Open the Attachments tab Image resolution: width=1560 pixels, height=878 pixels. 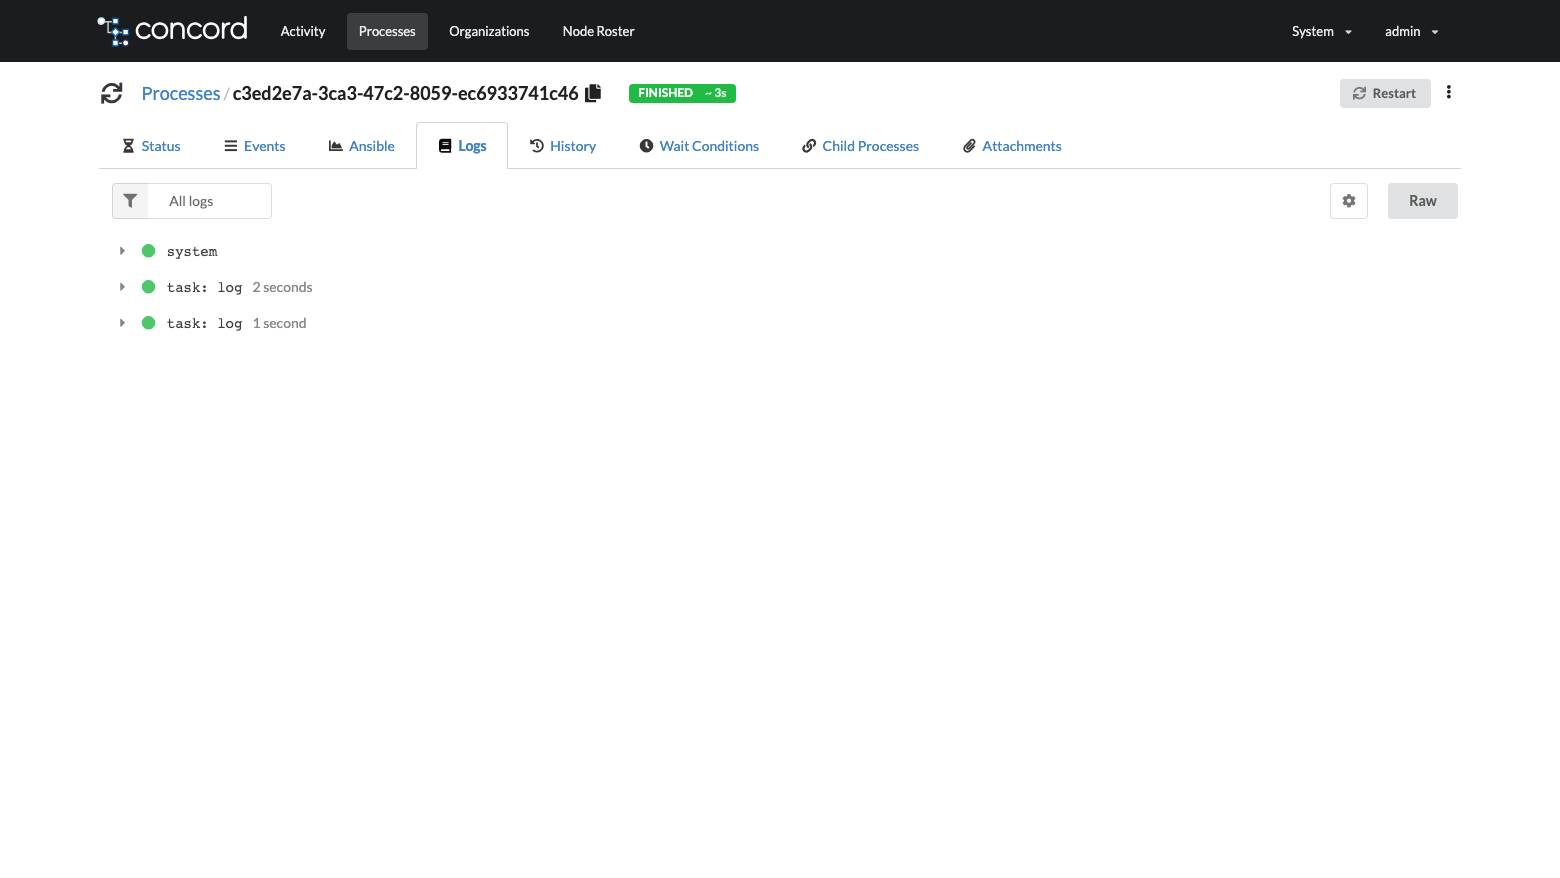point(1012,146)
